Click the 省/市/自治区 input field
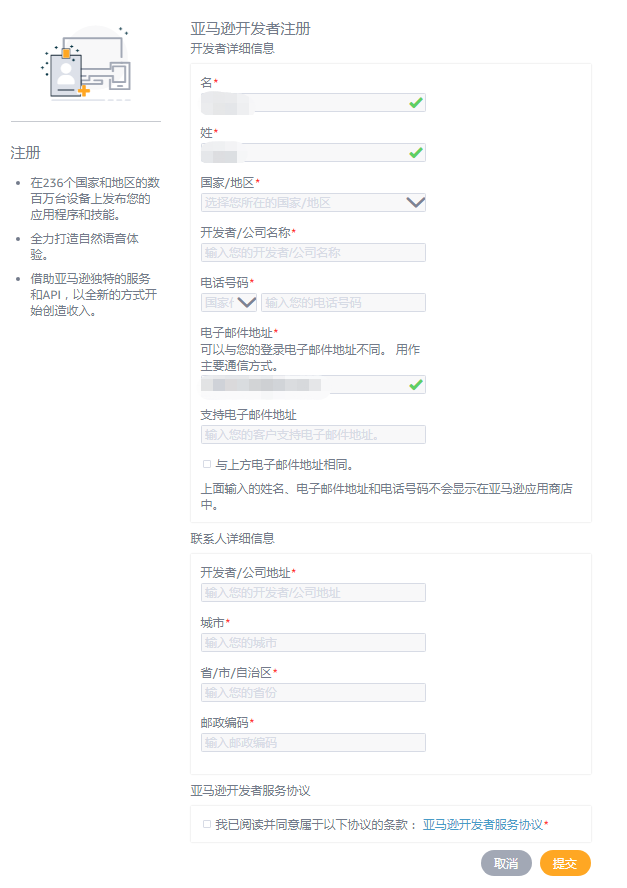The image size is (627, 888). 313,692
